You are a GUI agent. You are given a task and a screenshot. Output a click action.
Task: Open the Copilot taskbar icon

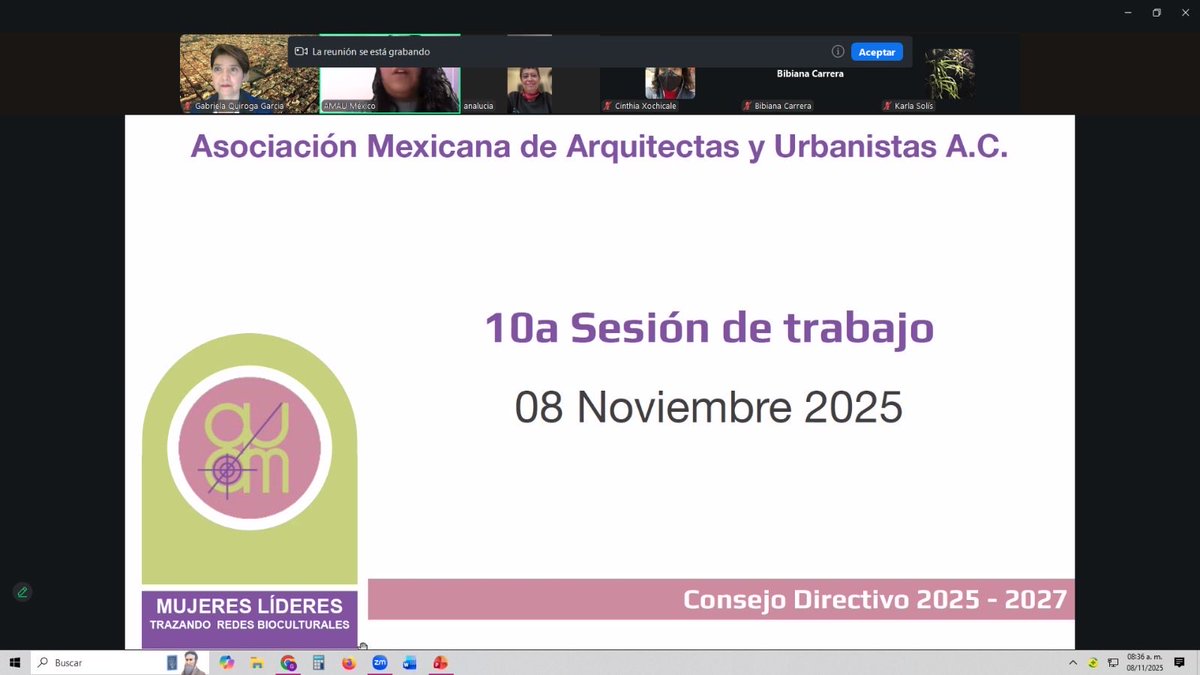click(x=227, y=663)
